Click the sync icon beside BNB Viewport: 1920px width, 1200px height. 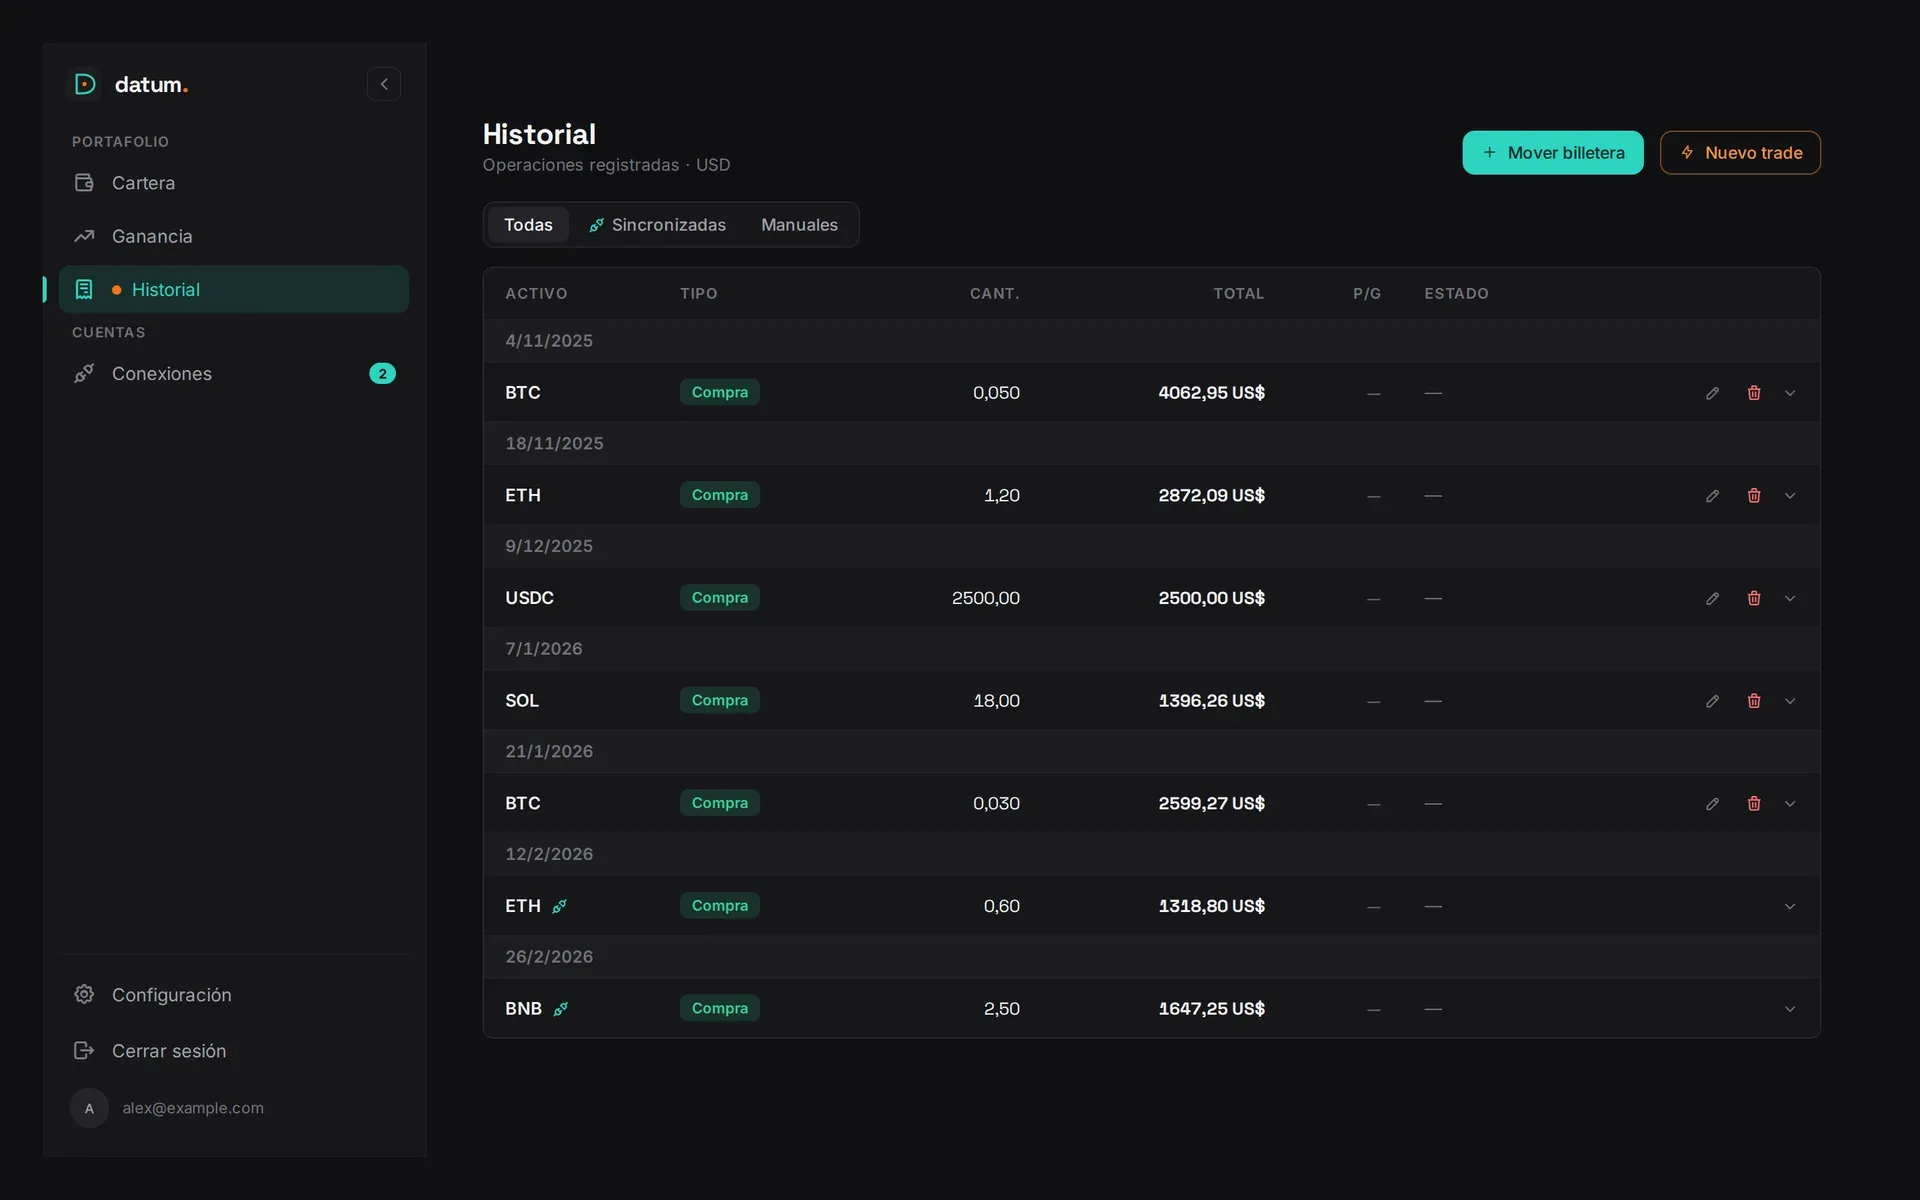tap(561, 1009)
